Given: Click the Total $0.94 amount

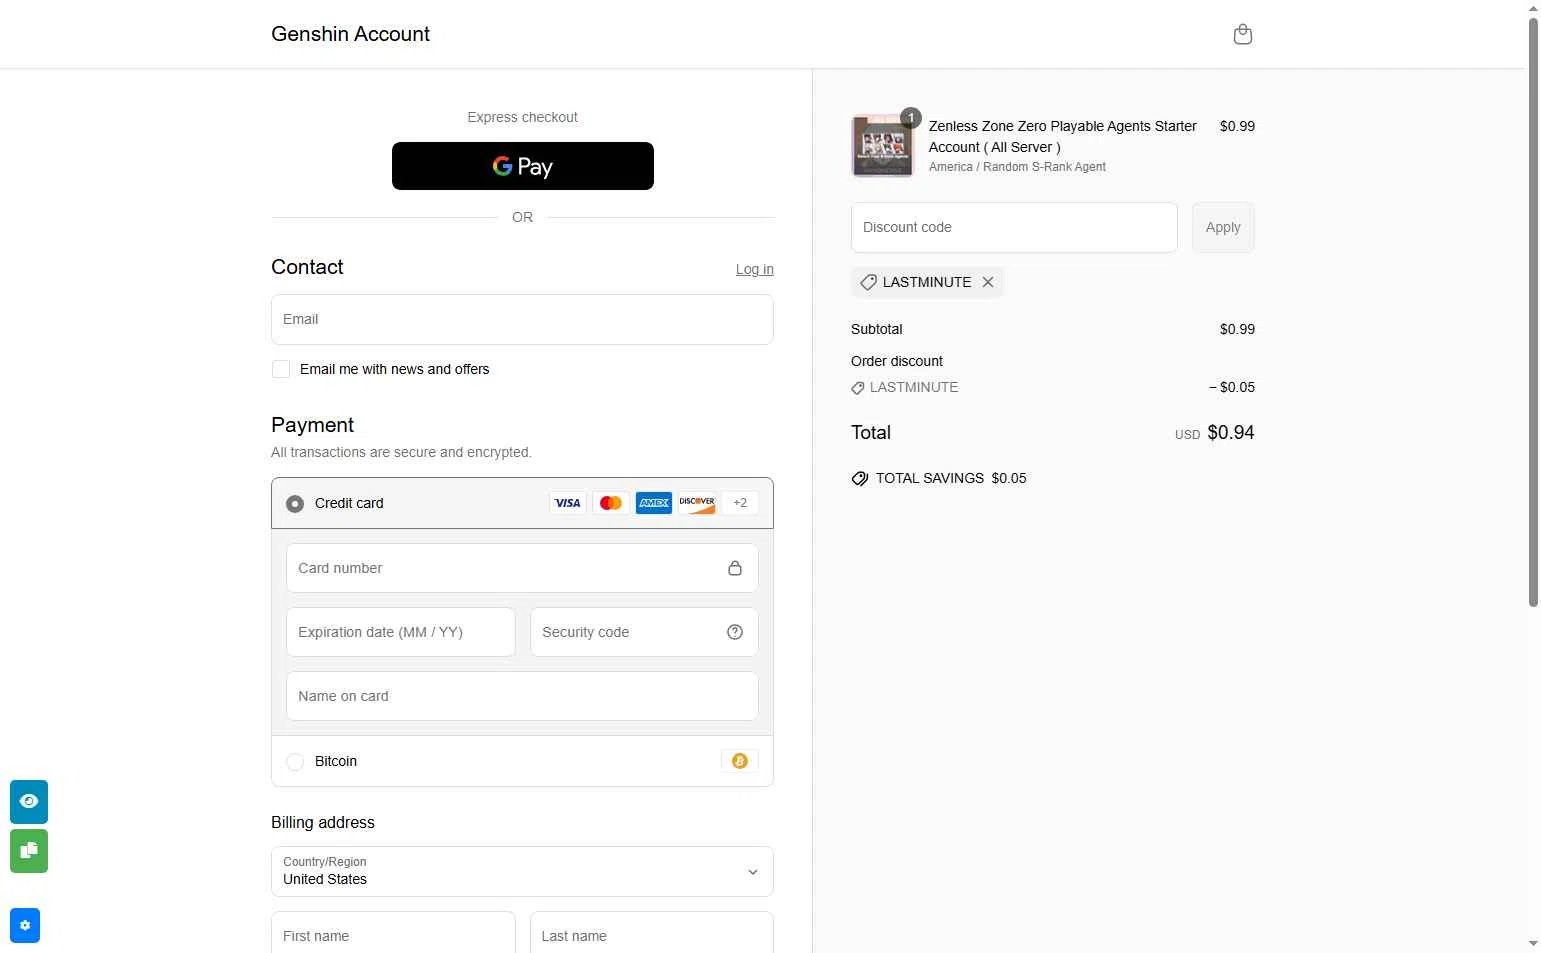Looking at the screenshot, I should (x=1230, y=432).
